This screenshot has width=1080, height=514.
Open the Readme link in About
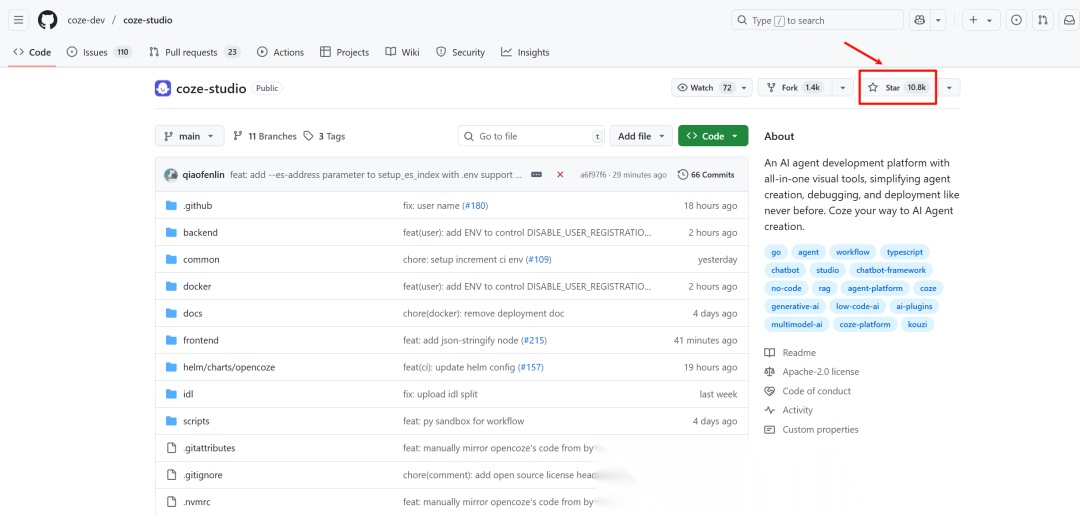tap(789, 353)
